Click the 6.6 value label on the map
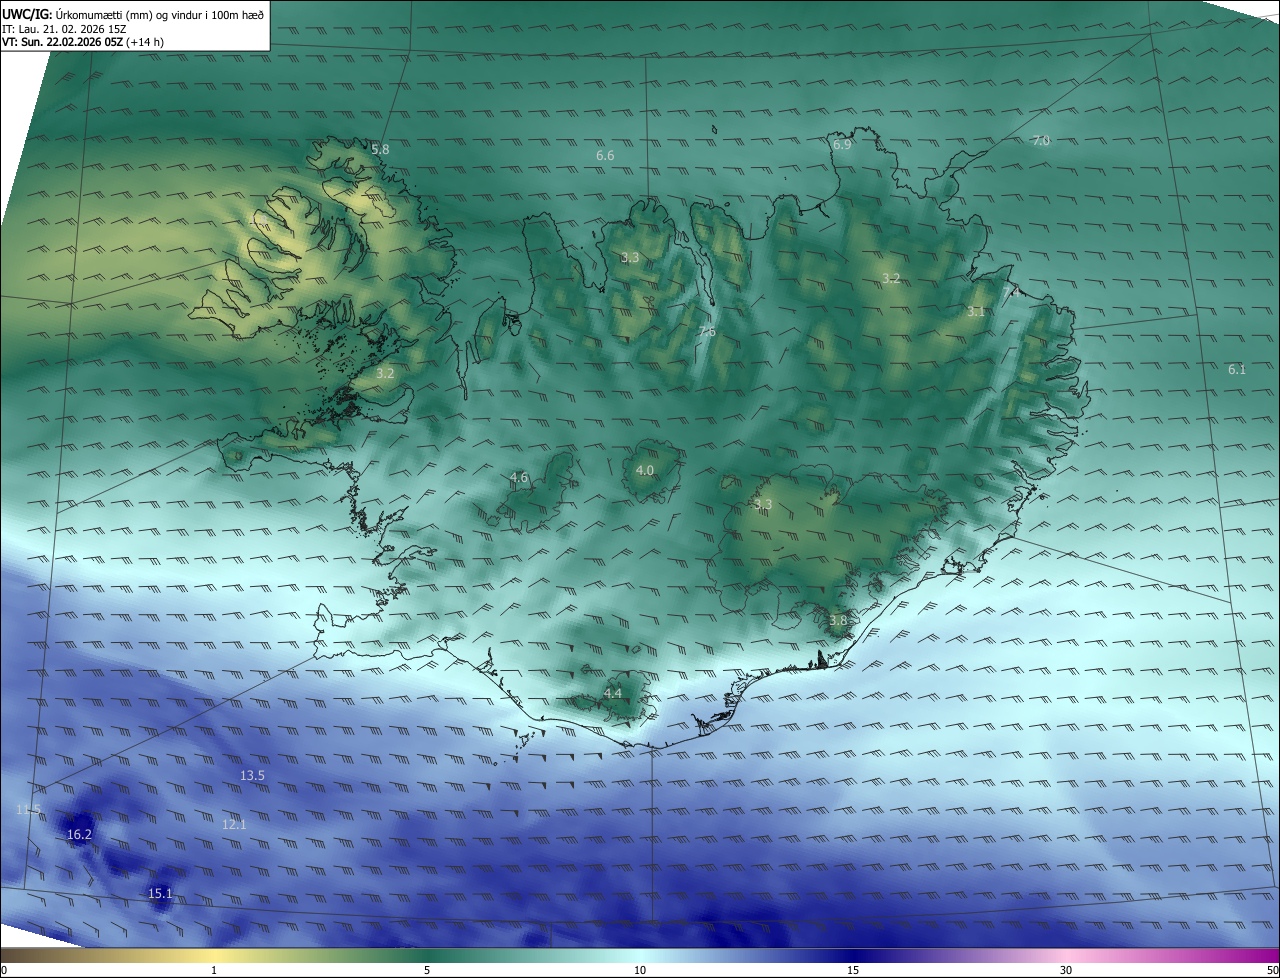The image size is (1280, 978). [x=605, y=156]
